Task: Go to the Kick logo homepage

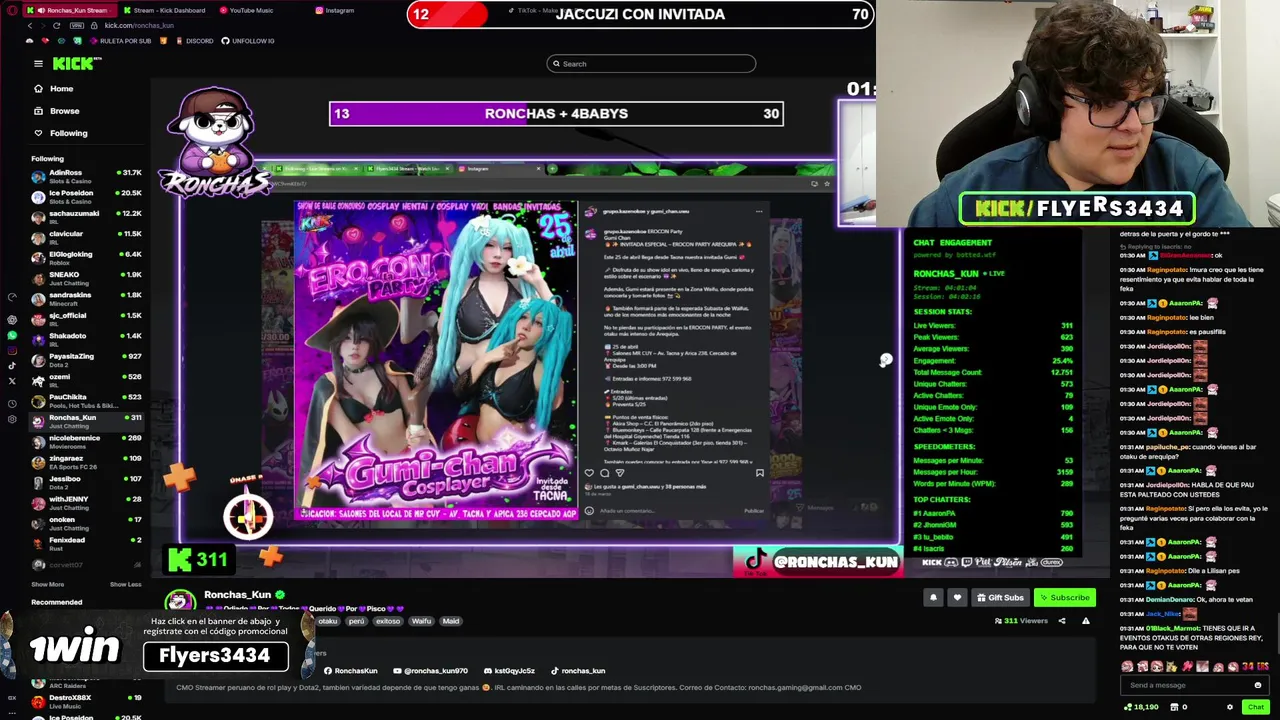Action: coord(76,63)
